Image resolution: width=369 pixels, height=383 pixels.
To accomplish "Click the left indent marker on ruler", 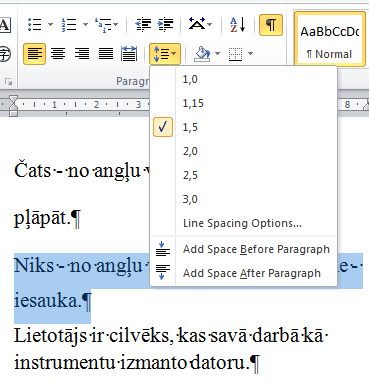I will tap(13, 113).
